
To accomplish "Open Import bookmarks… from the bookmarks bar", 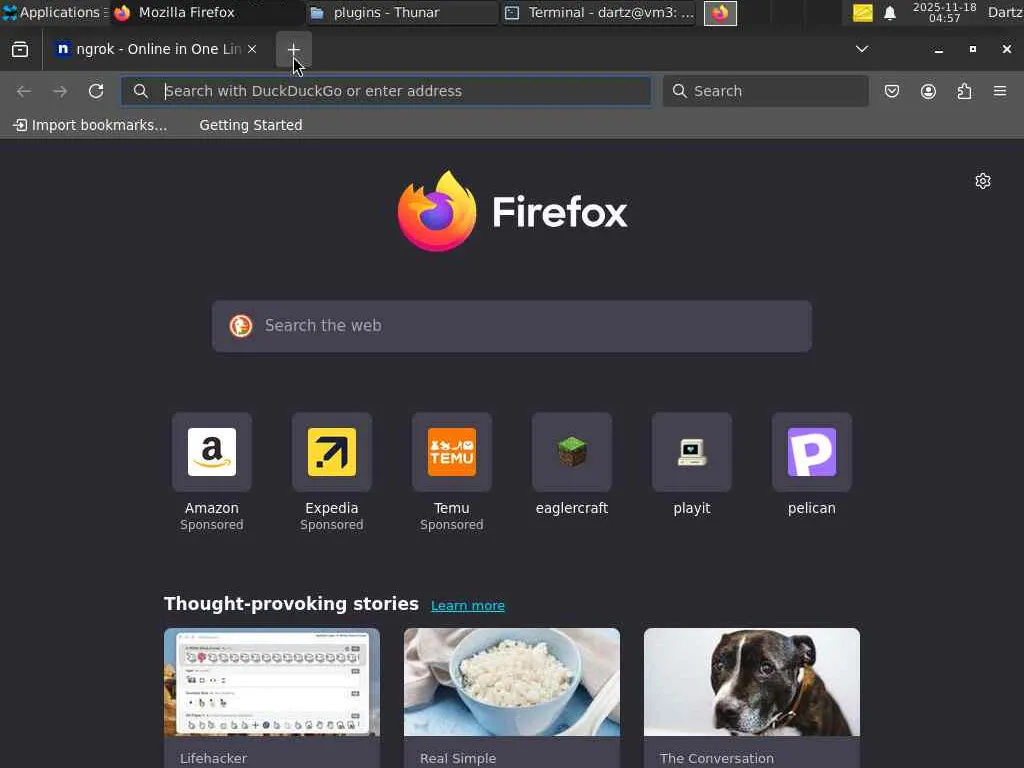I will [90, 125].
